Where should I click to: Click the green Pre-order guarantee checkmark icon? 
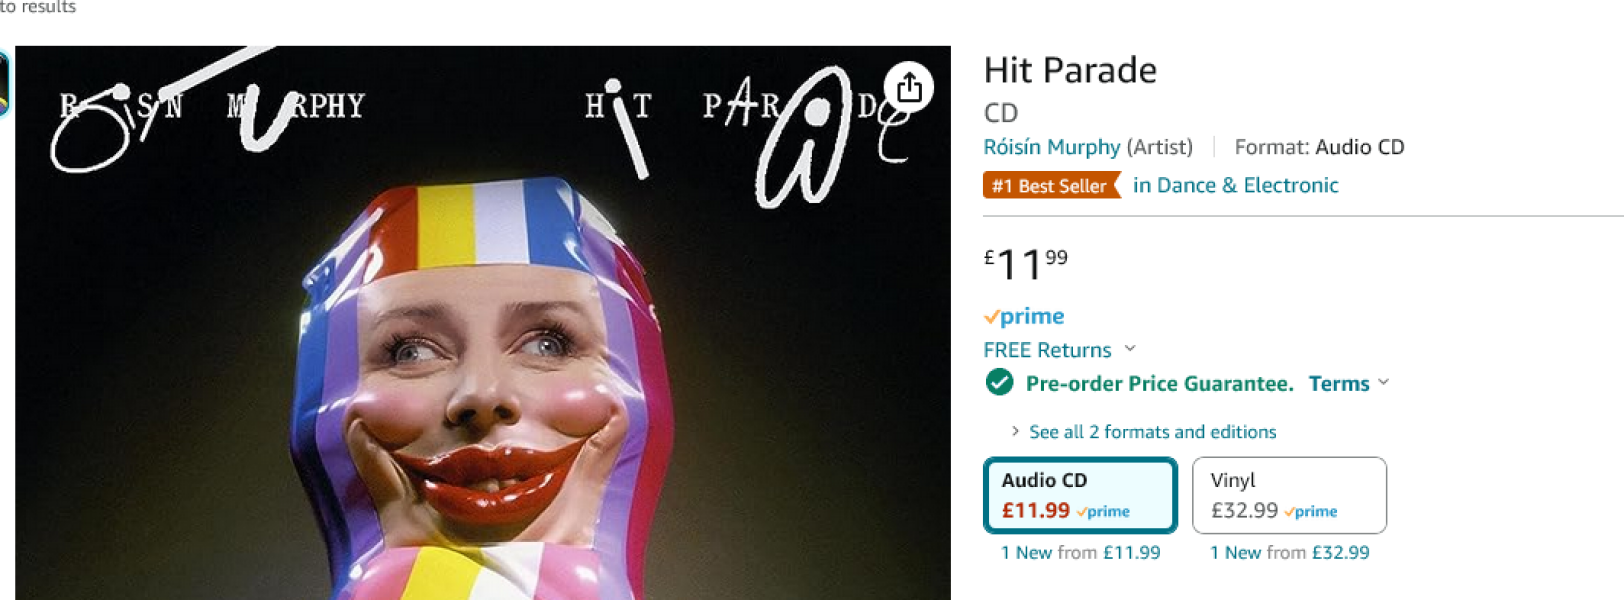coord(999,382)
